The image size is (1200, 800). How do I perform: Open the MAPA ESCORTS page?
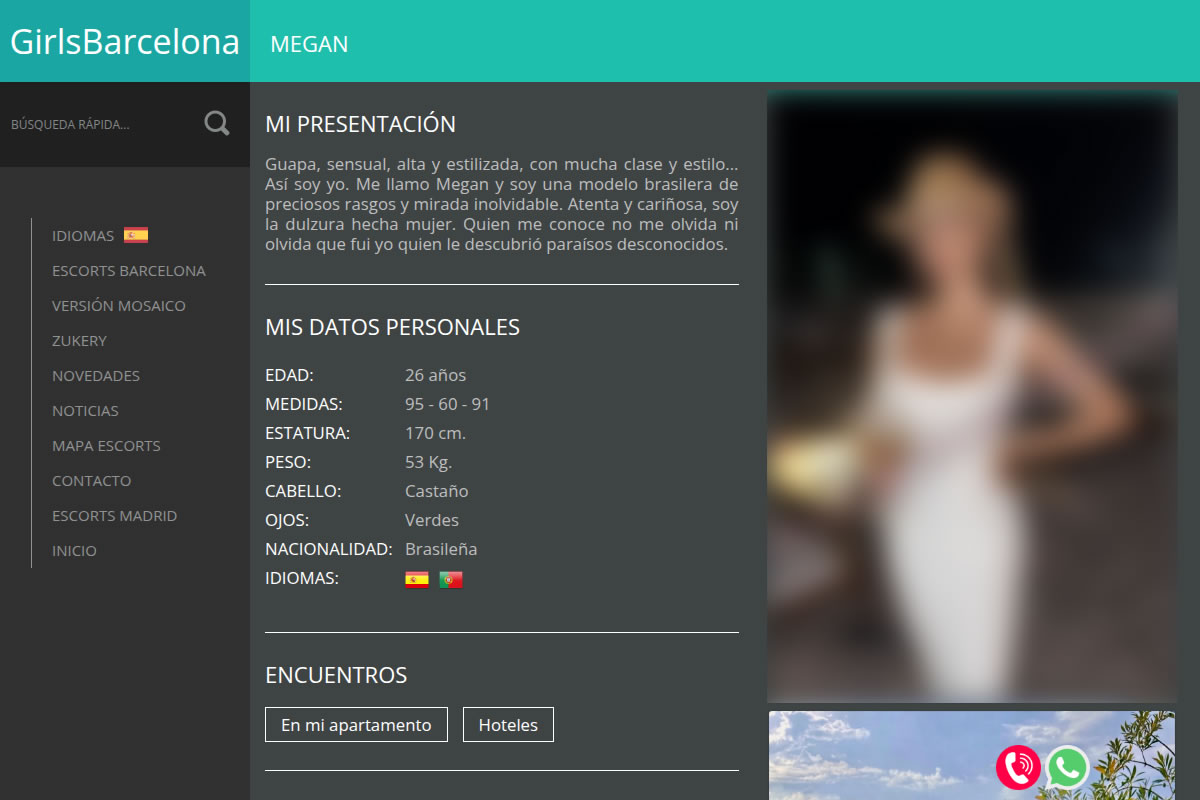(x=106, y=445)
